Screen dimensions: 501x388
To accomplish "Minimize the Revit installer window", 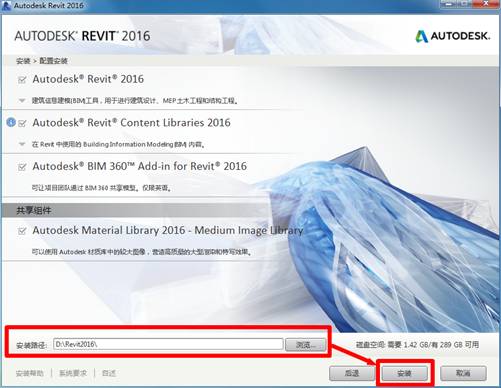I will 449,4.
